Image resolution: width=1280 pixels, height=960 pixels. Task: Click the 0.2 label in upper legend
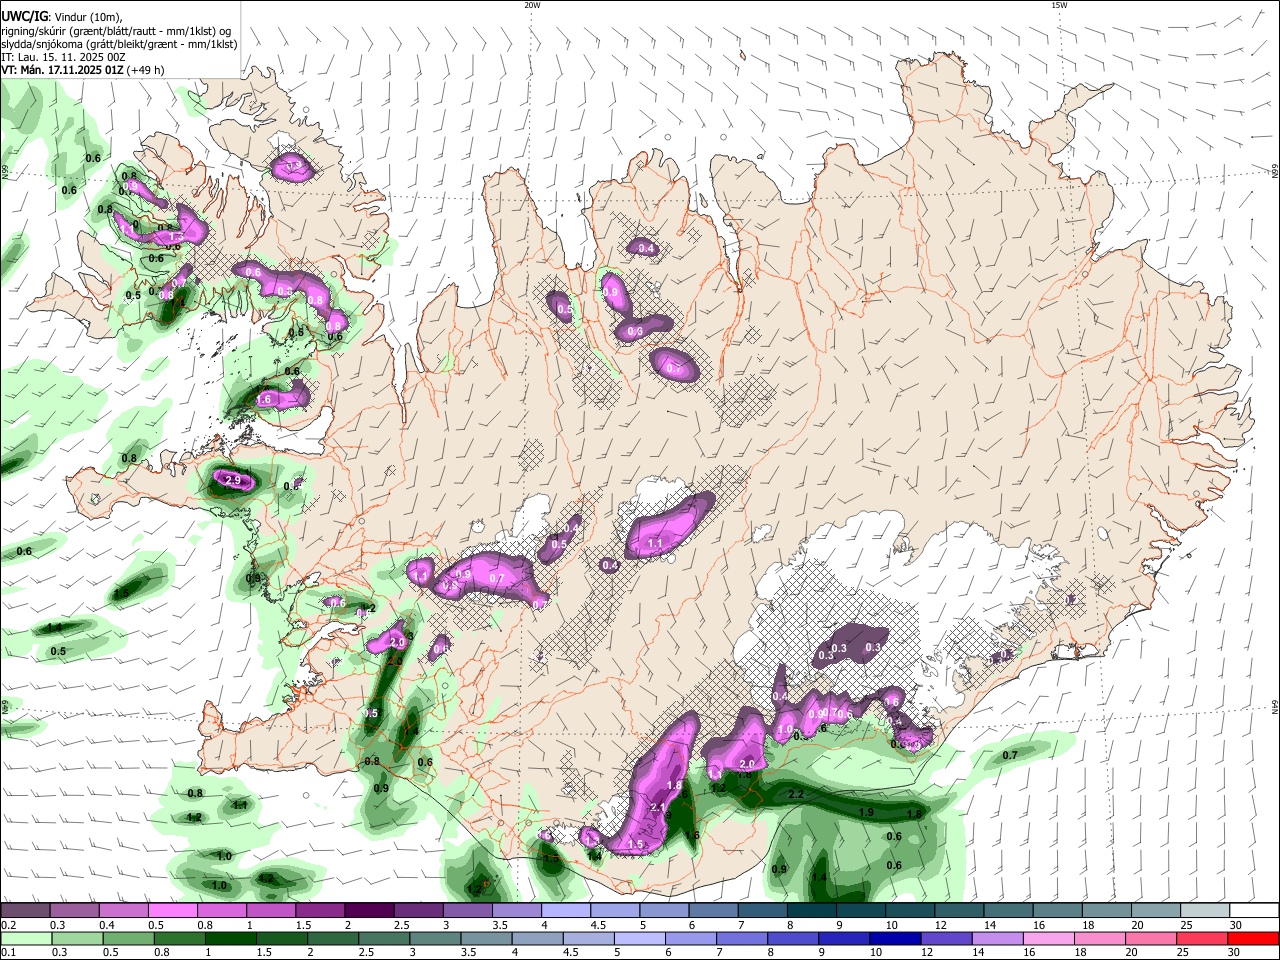point(9,925)
